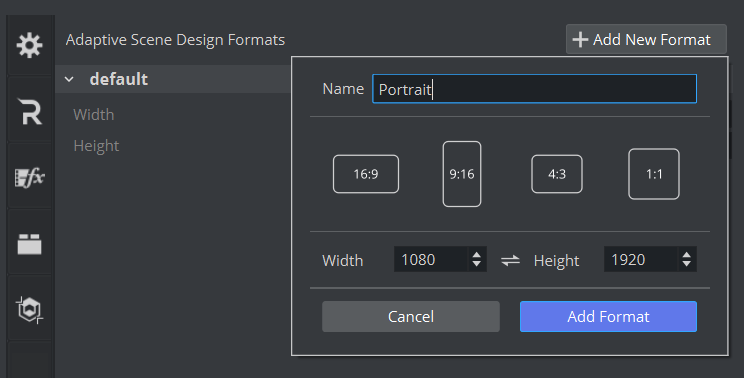
Task: Confirm with the Add Format button
Action: coord(608,316)
